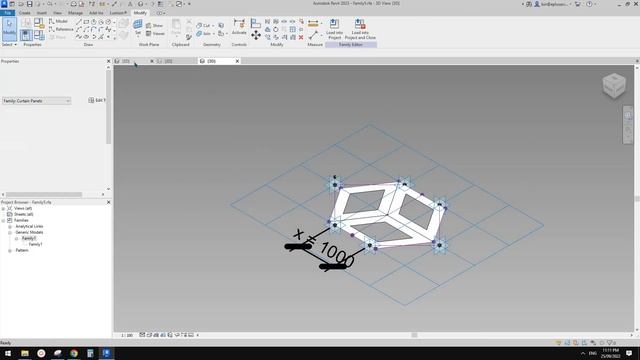Choose the Model line tool

tap(58, 21)
